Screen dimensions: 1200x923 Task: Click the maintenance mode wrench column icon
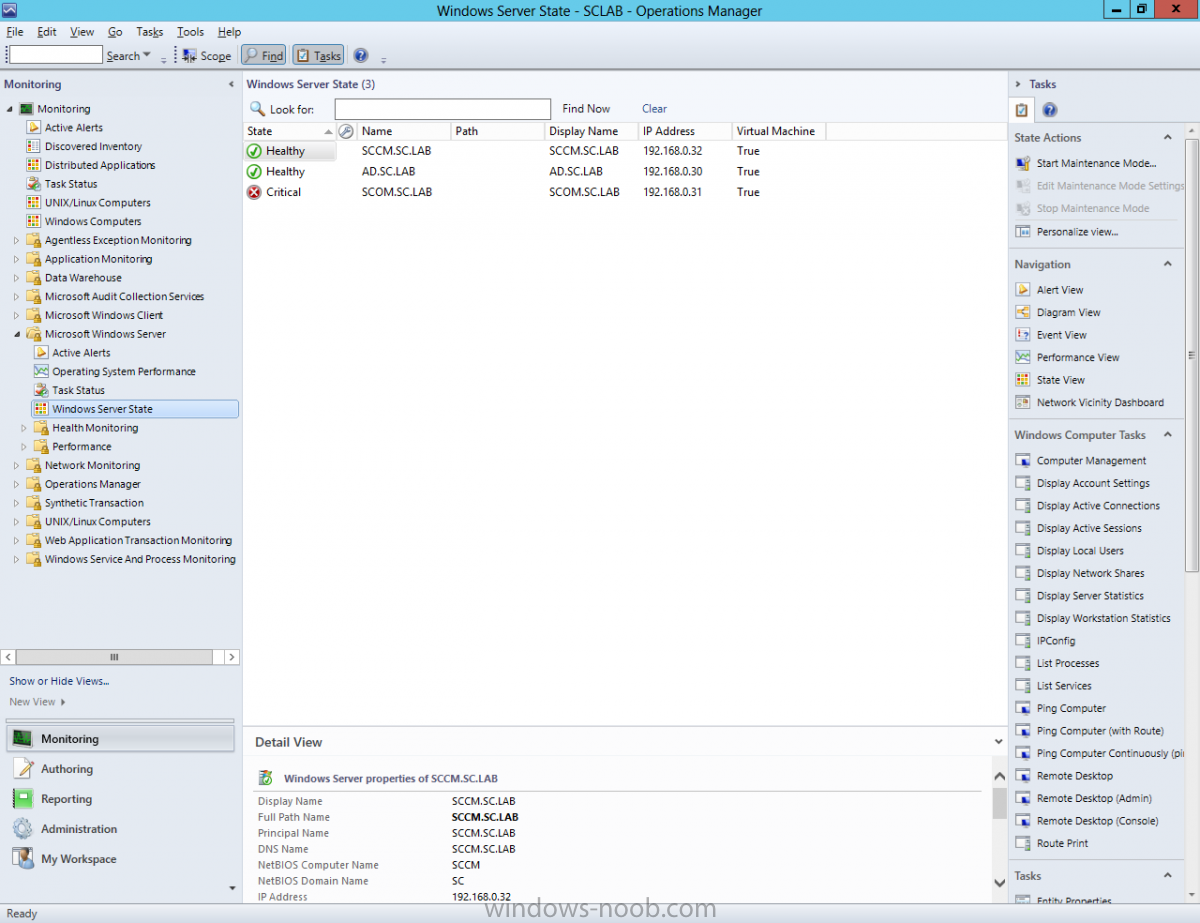346,131
